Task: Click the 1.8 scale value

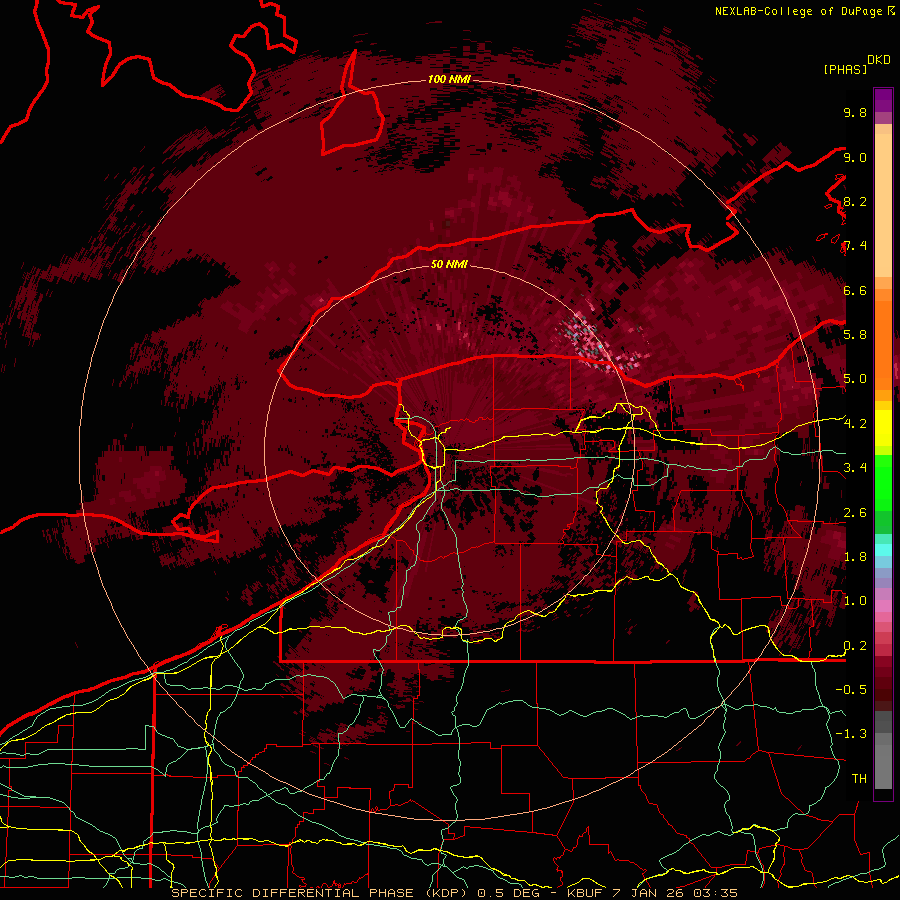Action: (855, 557)
